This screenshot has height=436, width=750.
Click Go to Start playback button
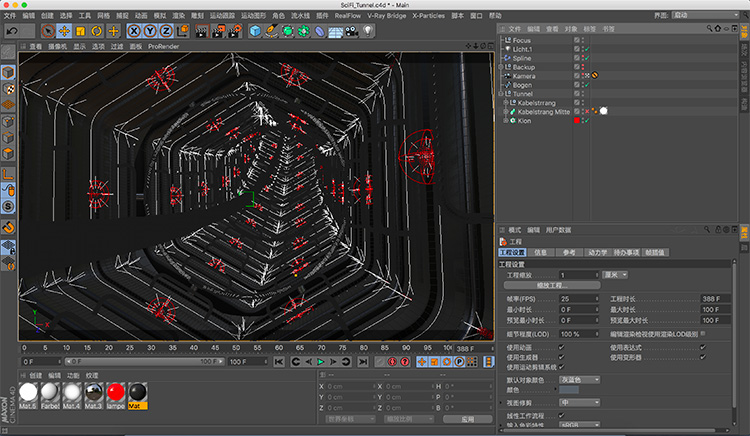(x=279, y=362)
